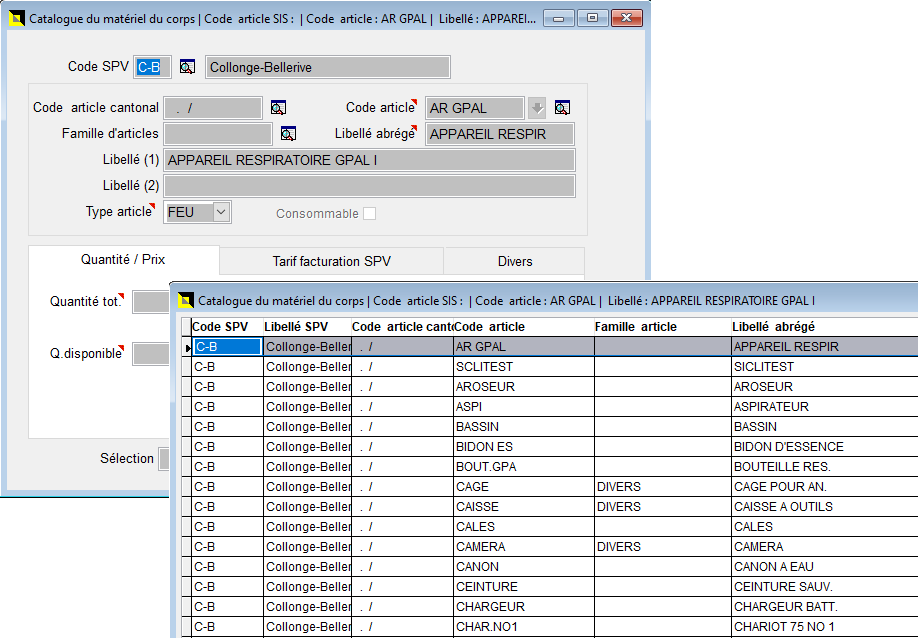918x638 pixels.
Task: Select the Quantité / Prix tab
Action: (x=123, y=260)
